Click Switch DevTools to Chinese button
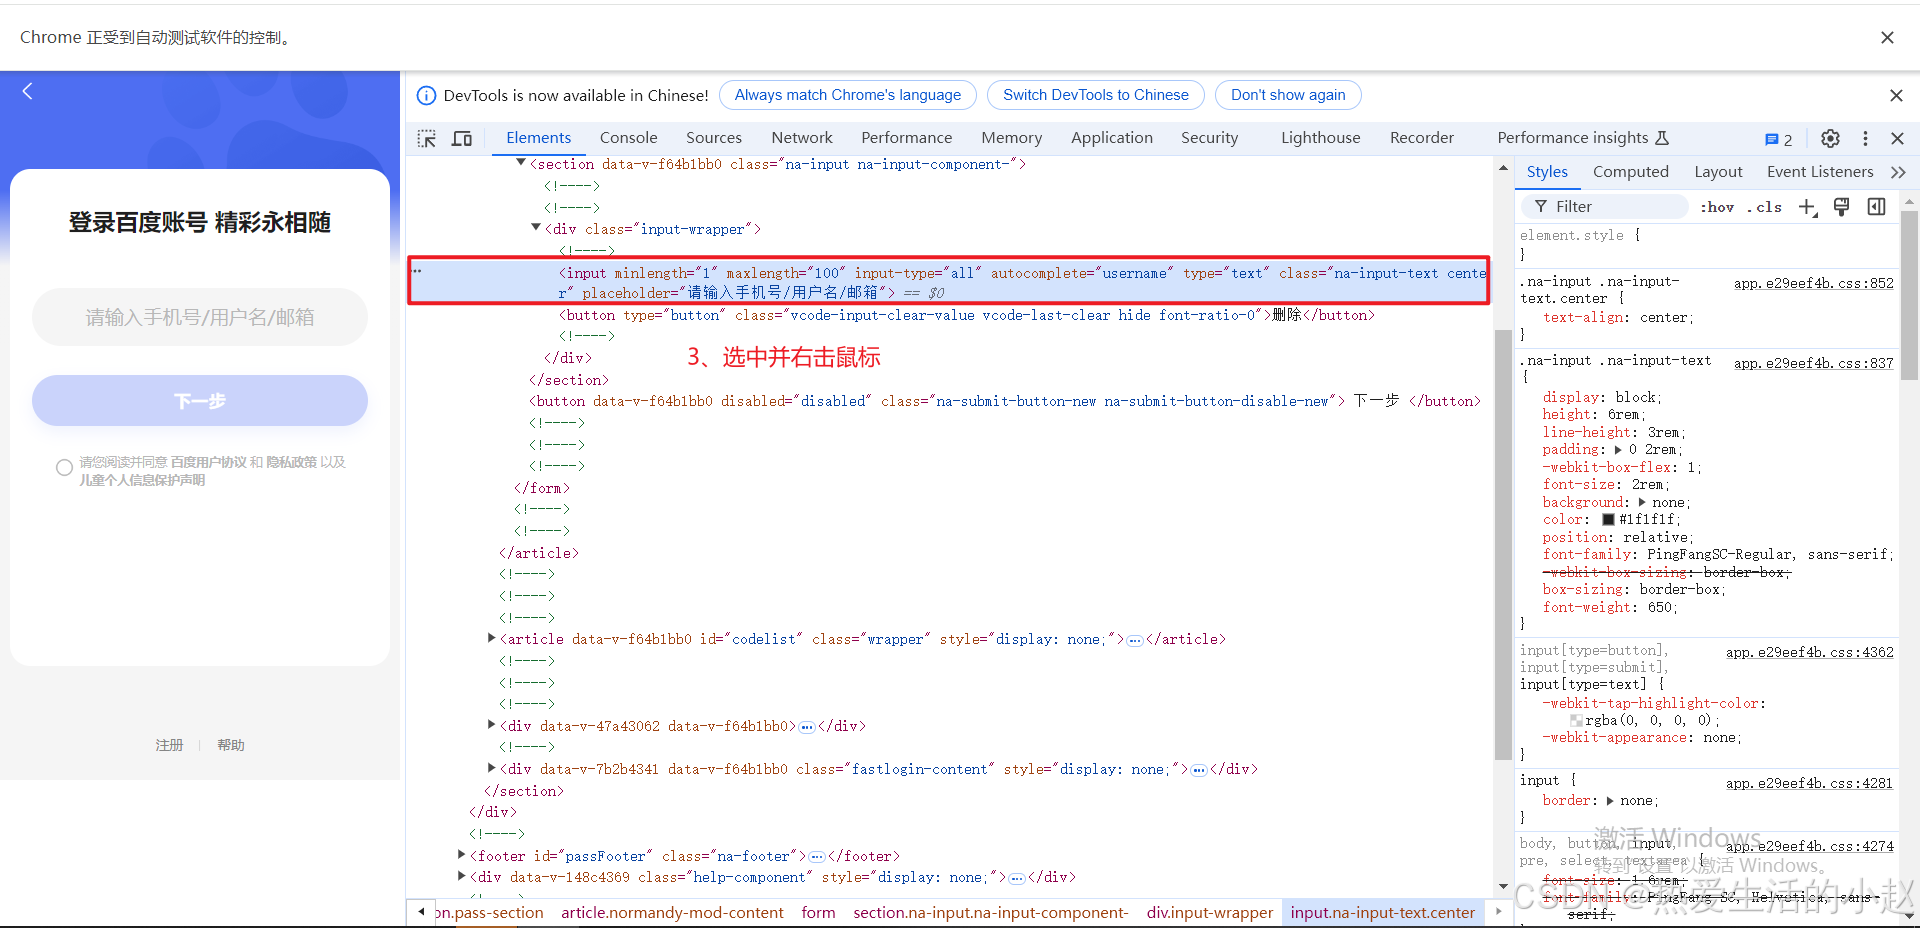This screenshot has width=1920, height=928. (1095, 95)
